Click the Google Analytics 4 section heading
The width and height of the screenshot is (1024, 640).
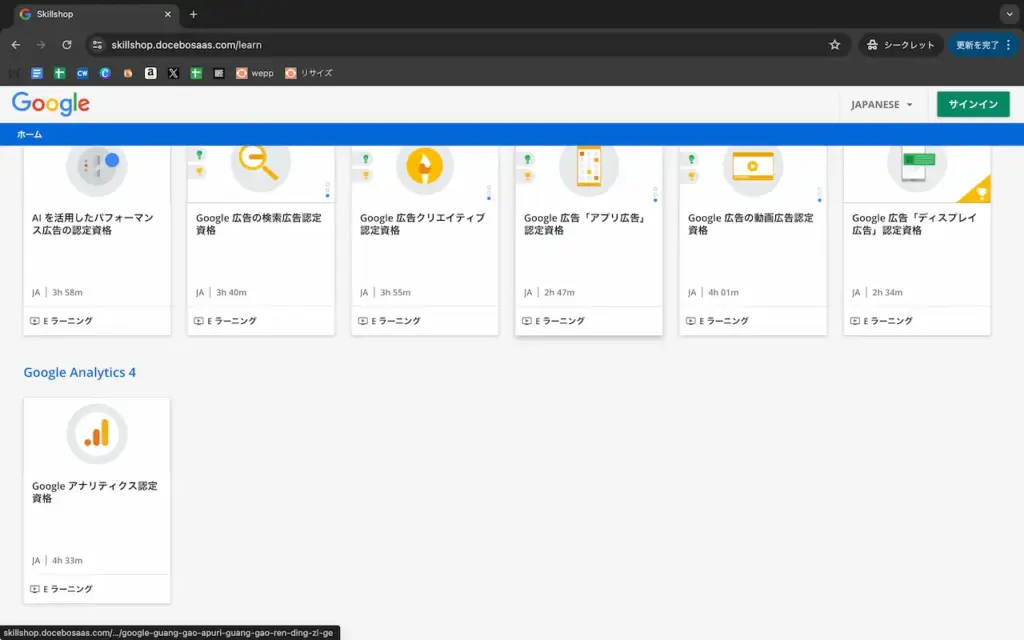click(80, 372)
